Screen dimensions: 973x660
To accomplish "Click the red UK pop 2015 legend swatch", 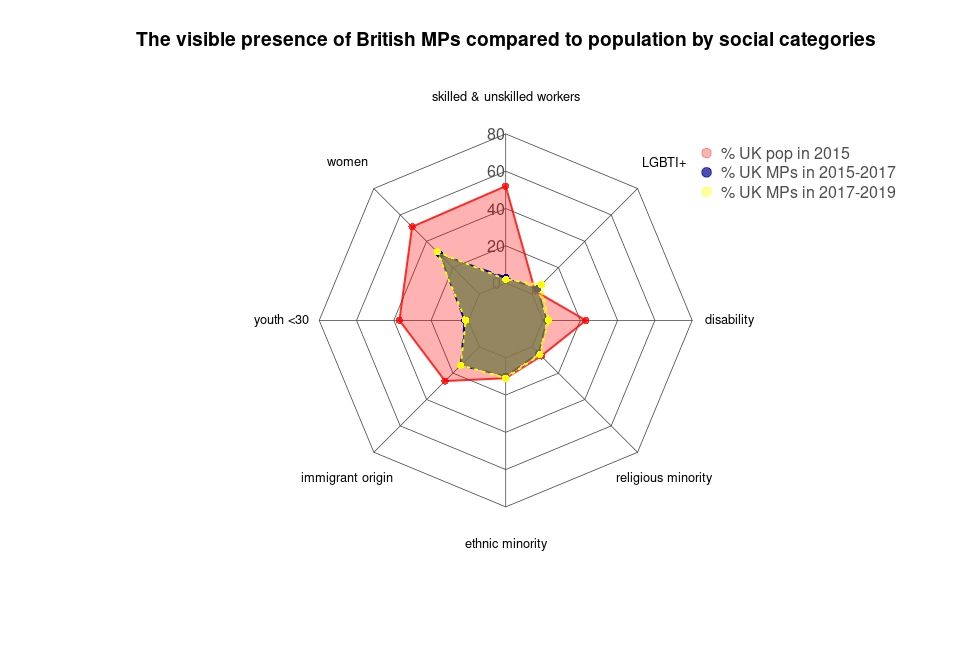I will point(707,154).
